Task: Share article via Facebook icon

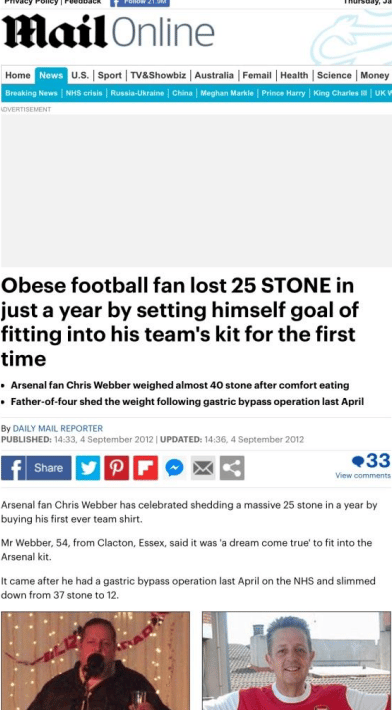Action: point(36,468)
